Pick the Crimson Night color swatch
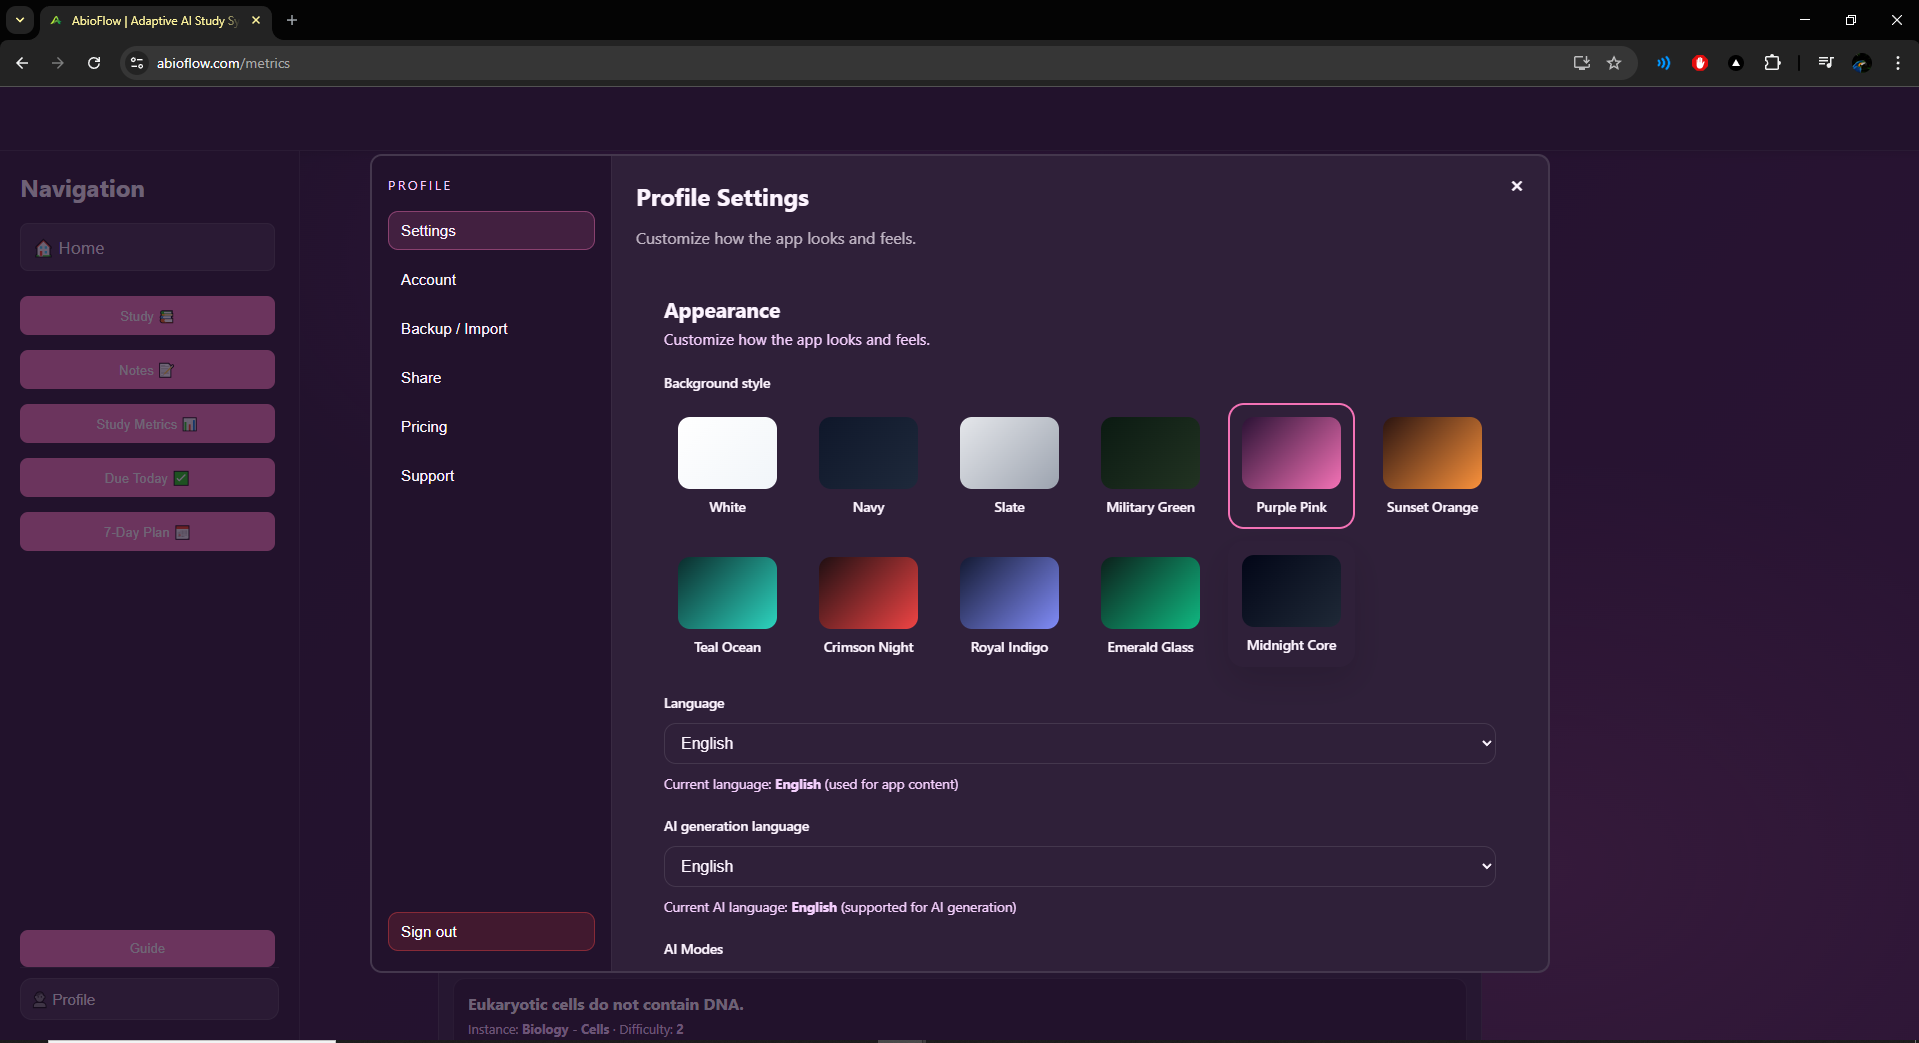1919x1043 pixels. (867, 591)
